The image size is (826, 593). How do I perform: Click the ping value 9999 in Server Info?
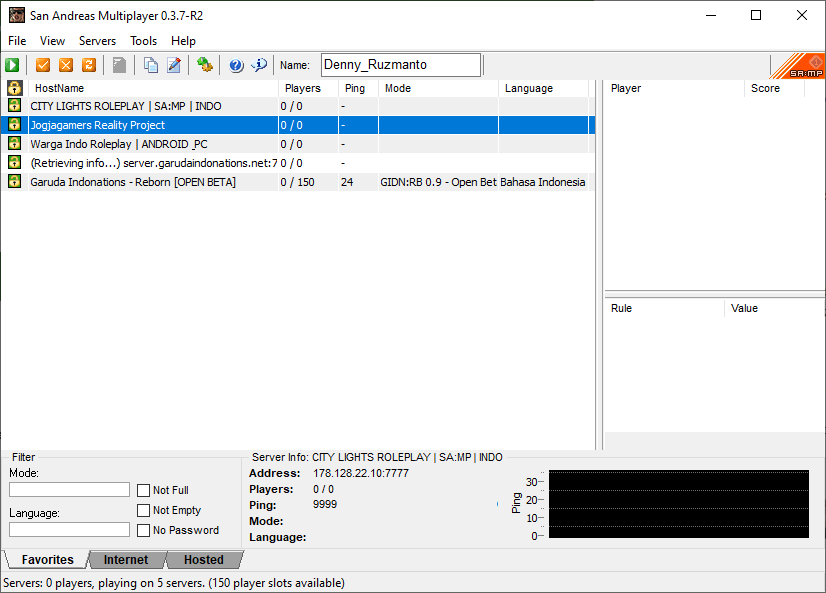324,505
